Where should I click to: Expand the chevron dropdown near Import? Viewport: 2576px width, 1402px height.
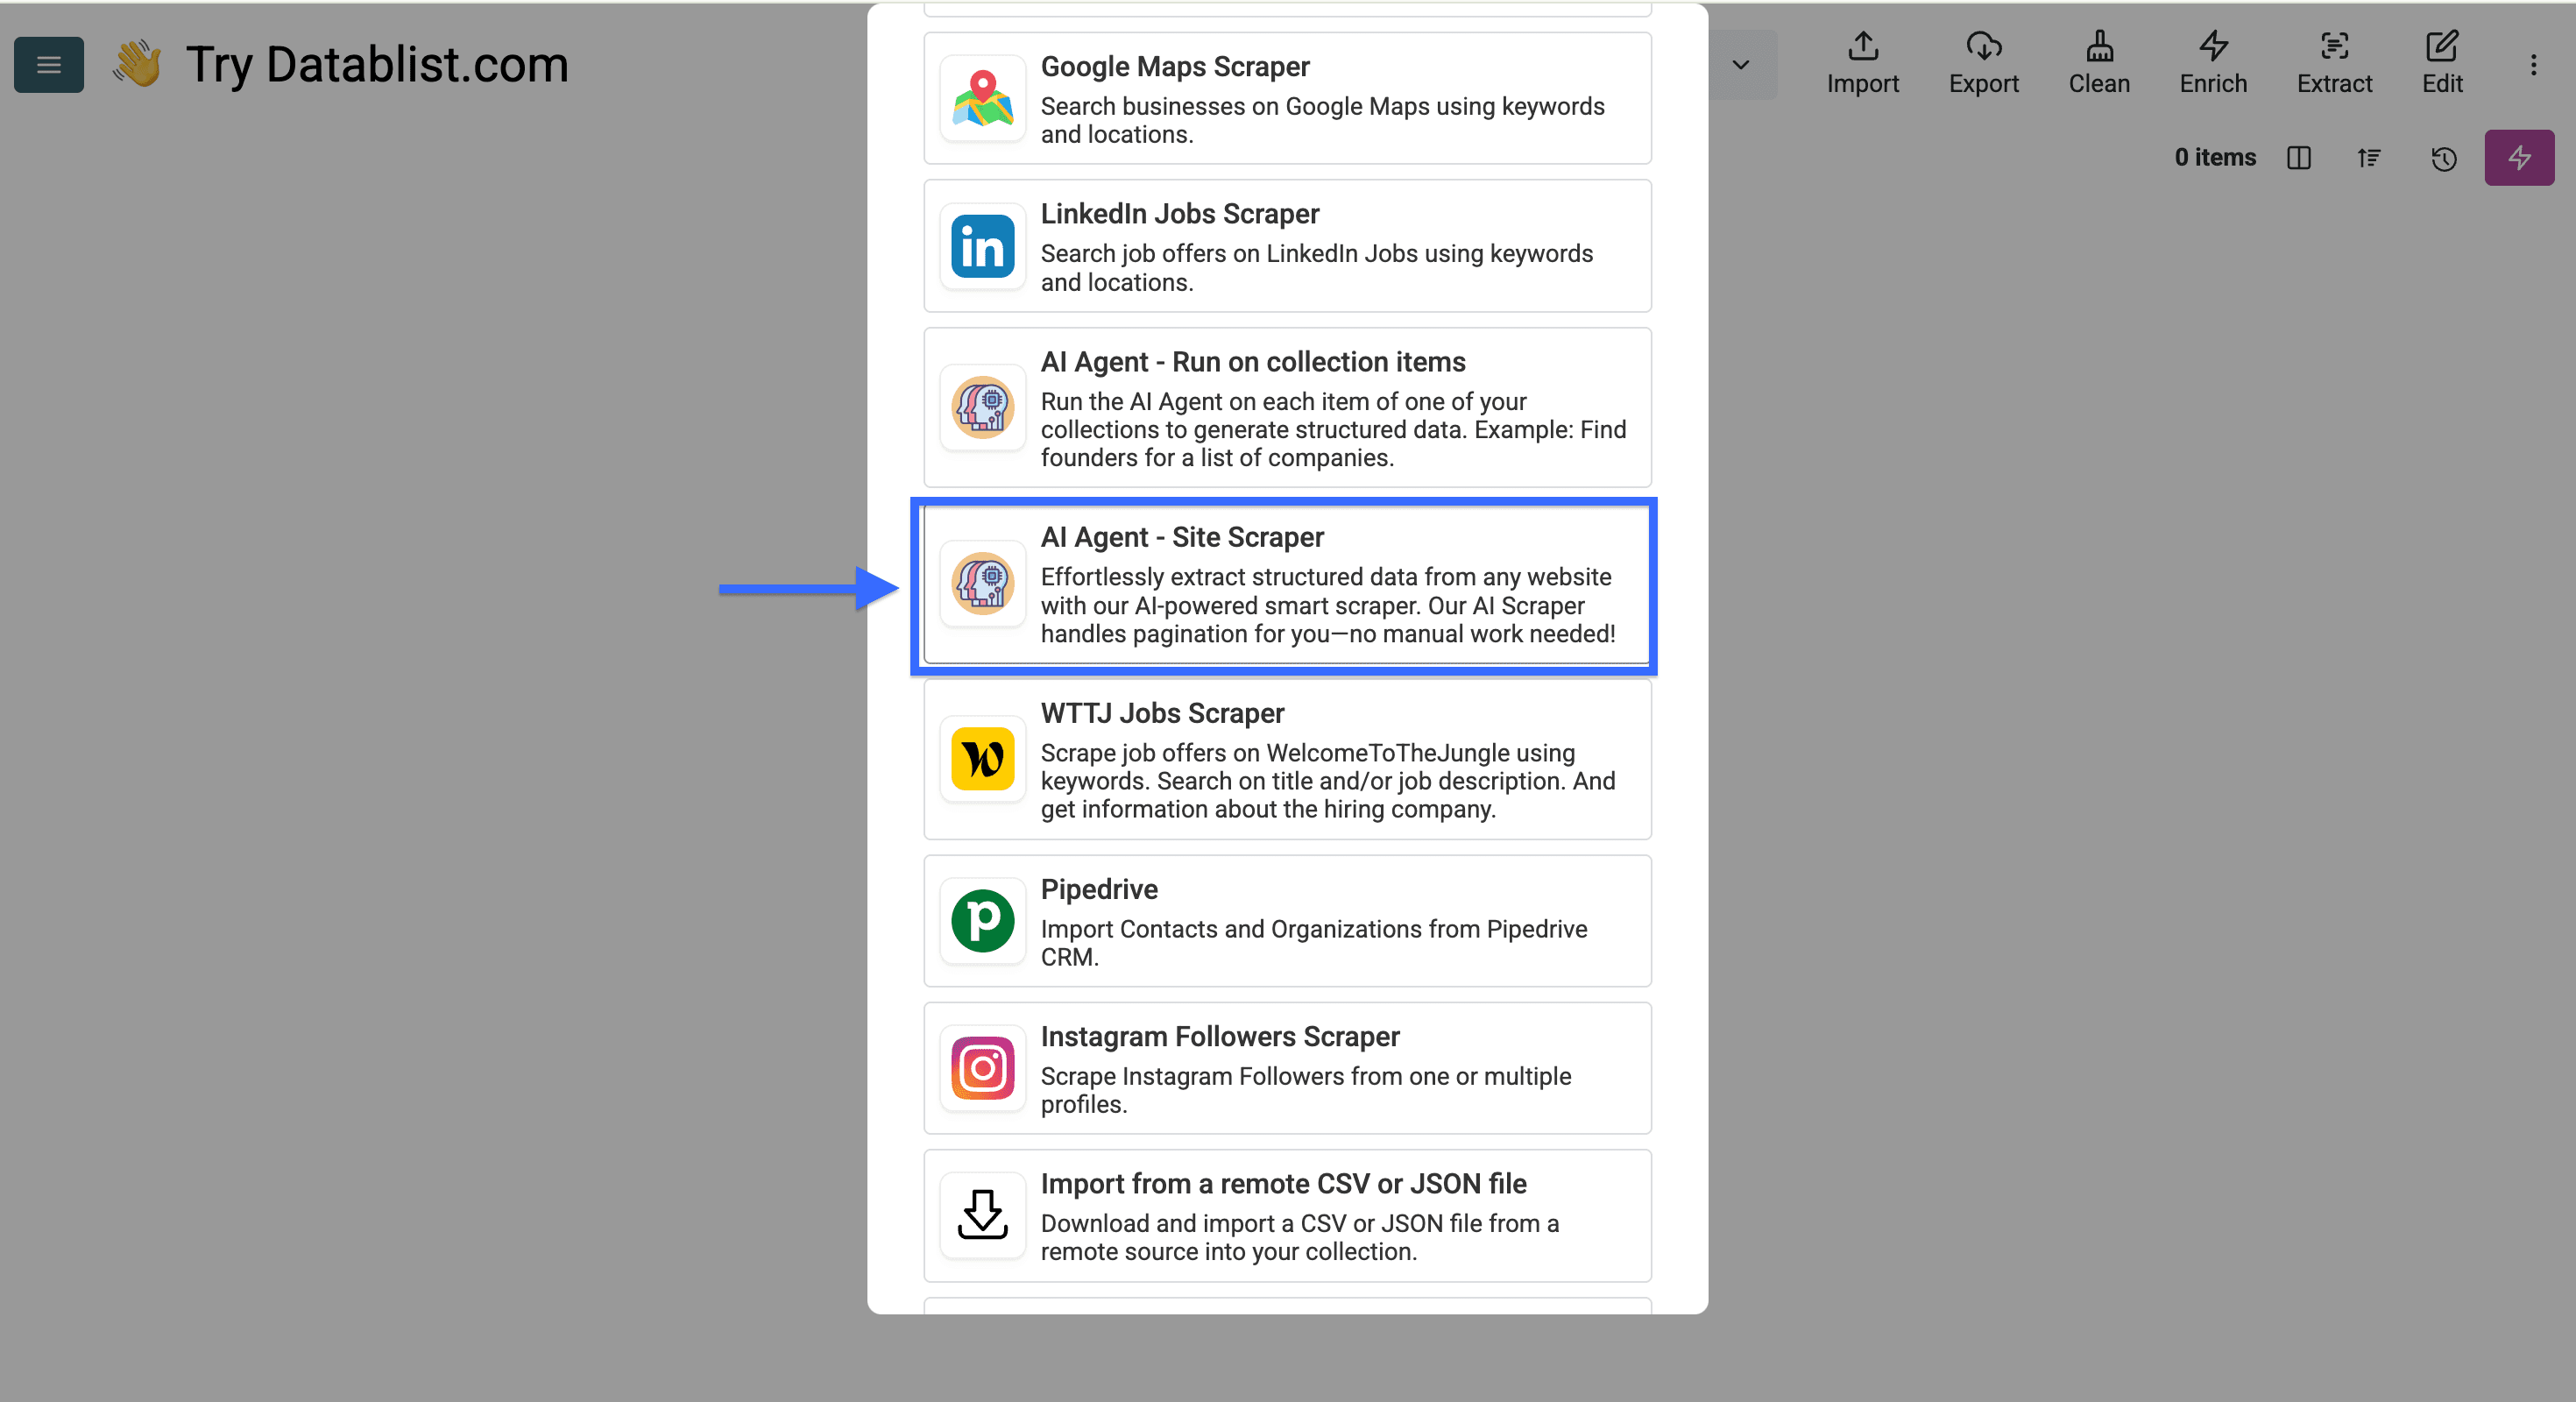coord(1740,65)
